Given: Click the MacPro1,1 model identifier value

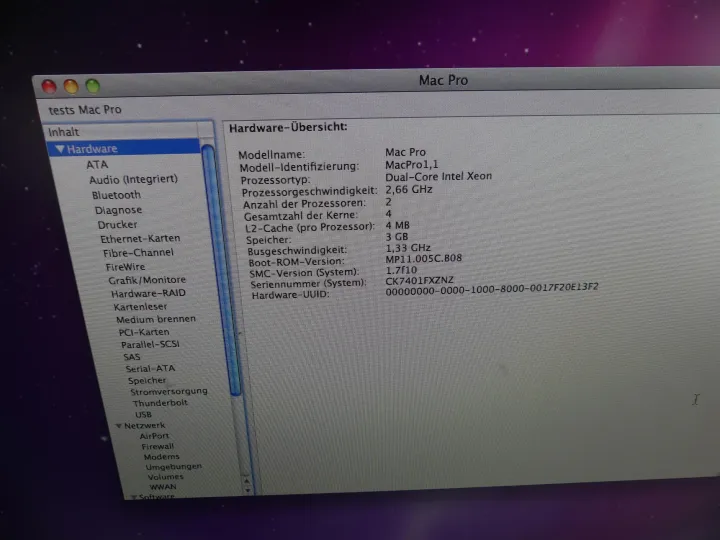Looking at the screenshot, I should tap(411, 164).
